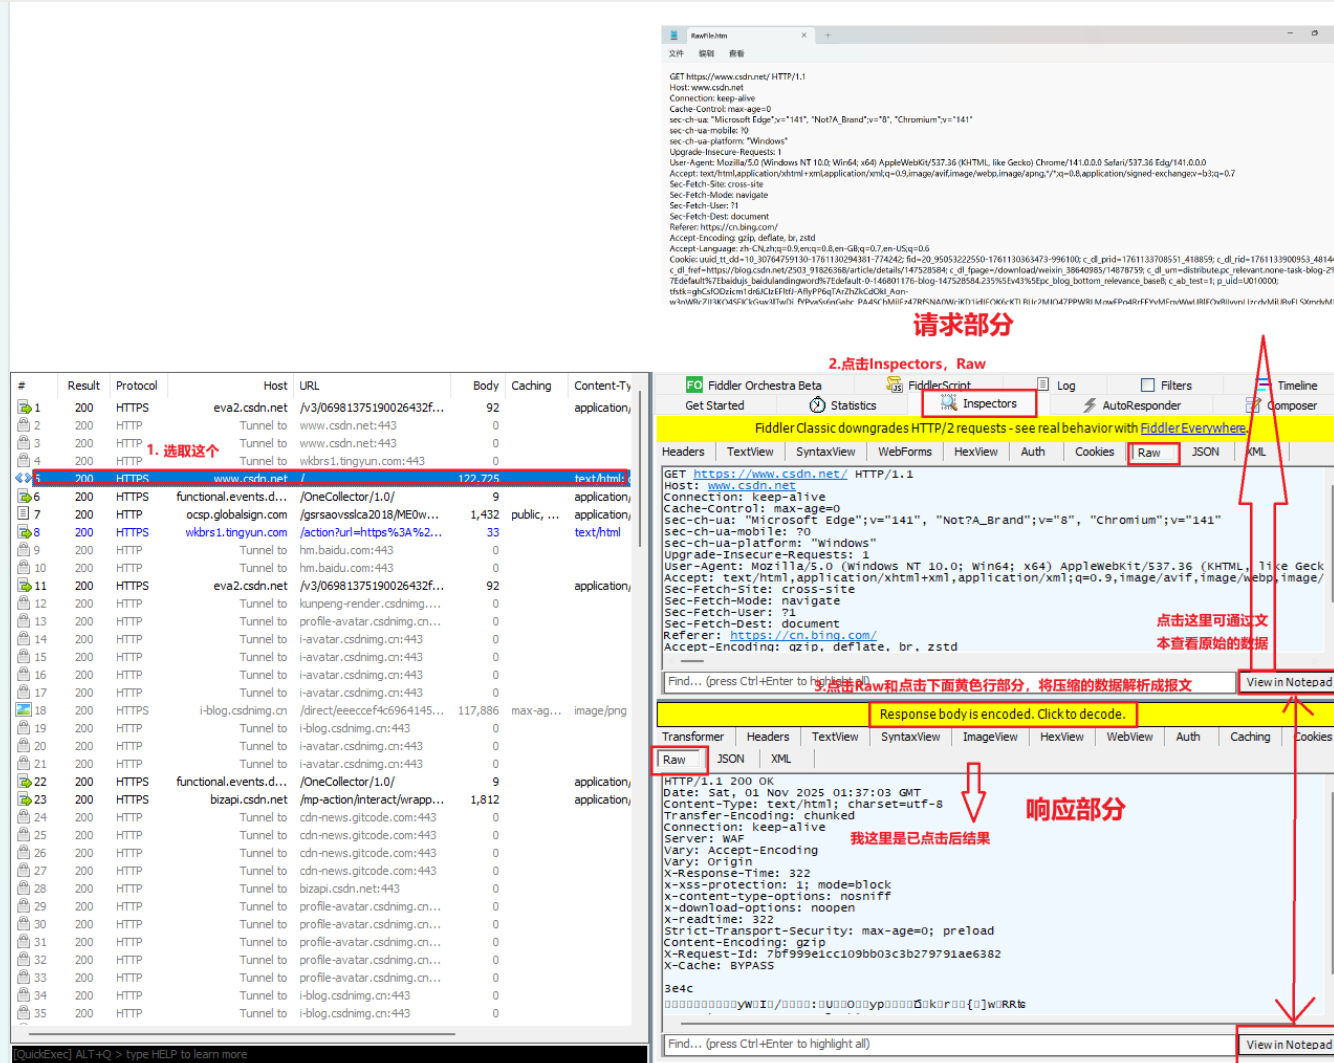Open the 查看 menu in Notepad window
The height and width of the screenshot is (1063, 1334).
pos(736,54)
